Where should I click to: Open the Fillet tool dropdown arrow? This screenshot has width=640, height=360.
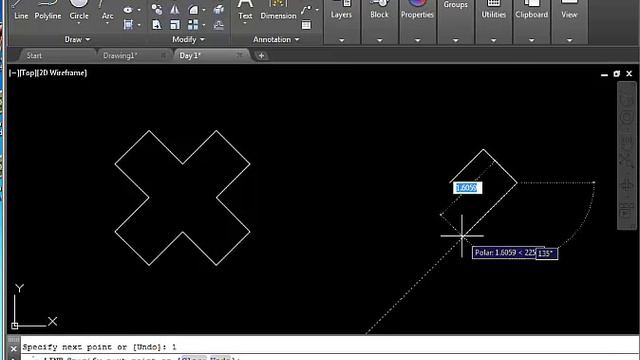point(204,10)
